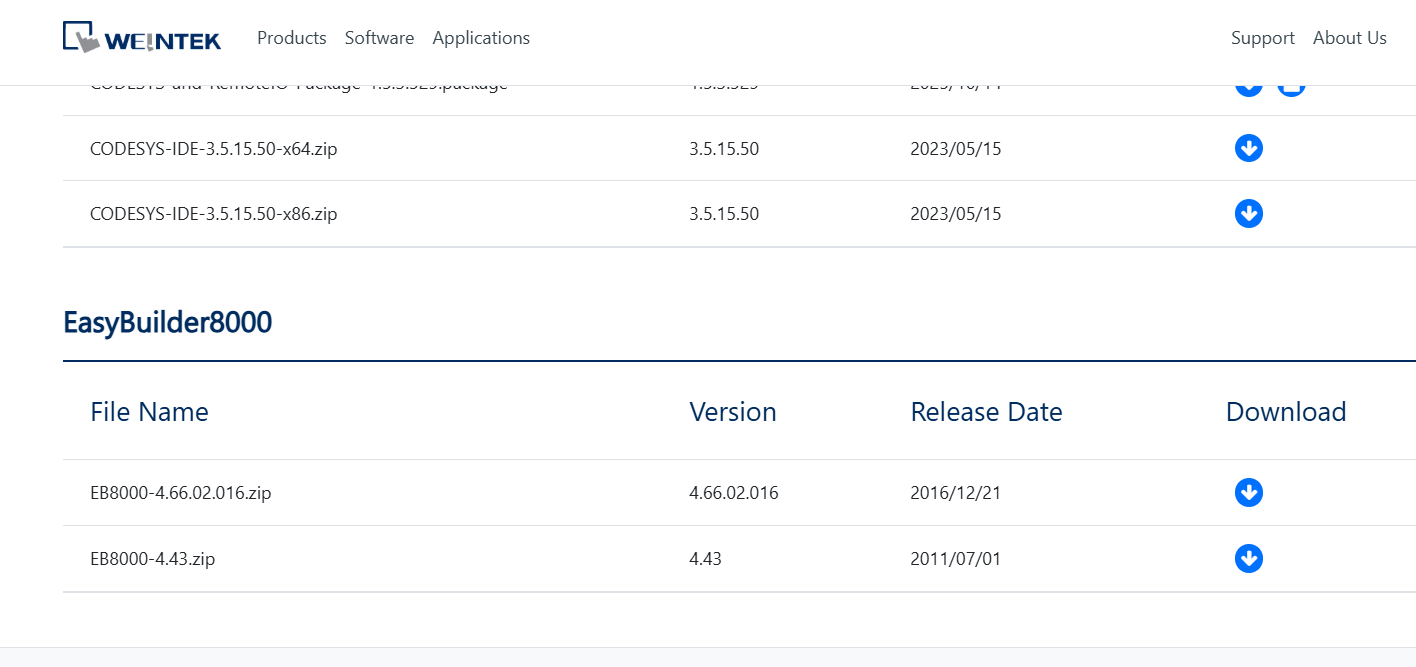Screen dimensions: 1416x667
Task: Select the EB8000-4.43.zip file name
Action: coord(152,559)
